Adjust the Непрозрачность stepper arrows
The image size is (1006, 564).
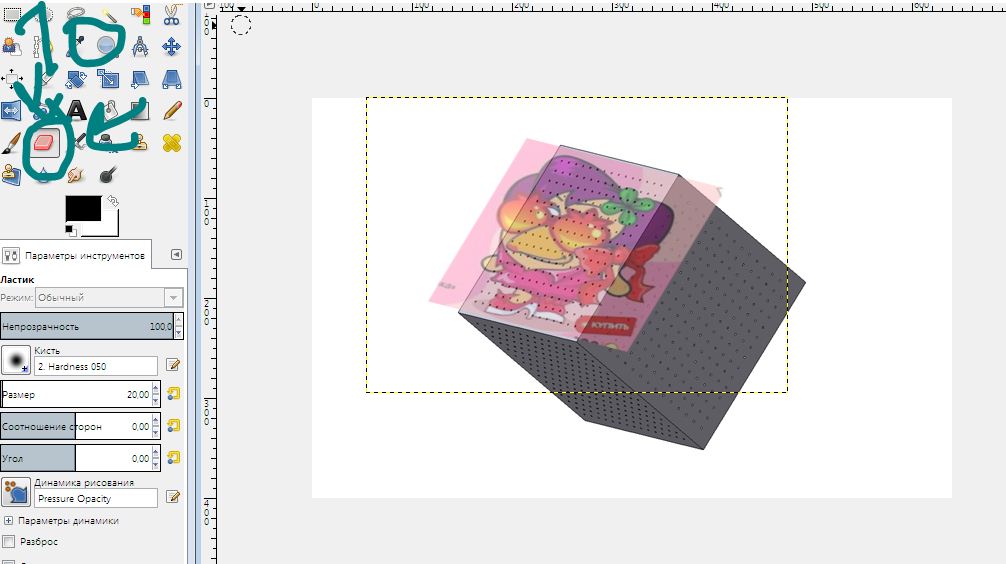tap(179, 326)
